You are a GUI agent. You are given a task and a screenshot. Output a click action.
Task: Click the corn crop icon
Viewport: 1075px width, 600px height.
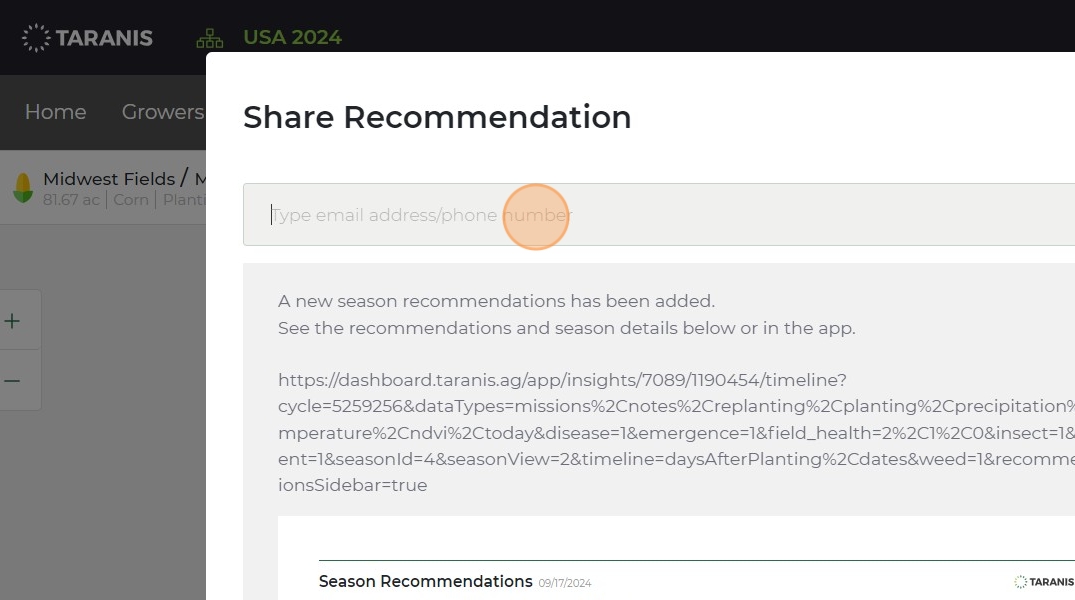pyautogui.click(x=22, y=188)
